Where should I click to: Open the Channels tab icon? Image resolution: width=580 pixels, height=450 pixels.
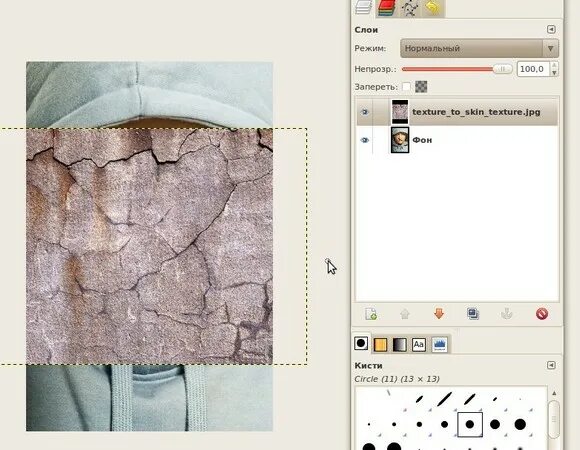[x=387, y=8]
